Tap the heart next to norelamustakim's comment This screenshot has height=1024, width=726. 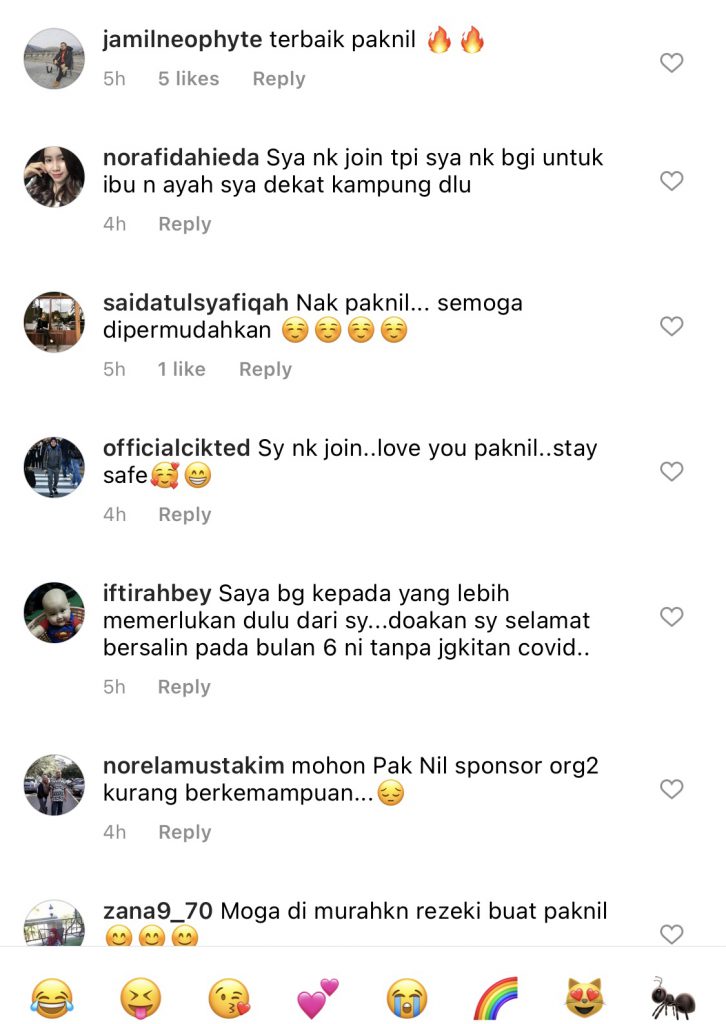tap(671, 789)
